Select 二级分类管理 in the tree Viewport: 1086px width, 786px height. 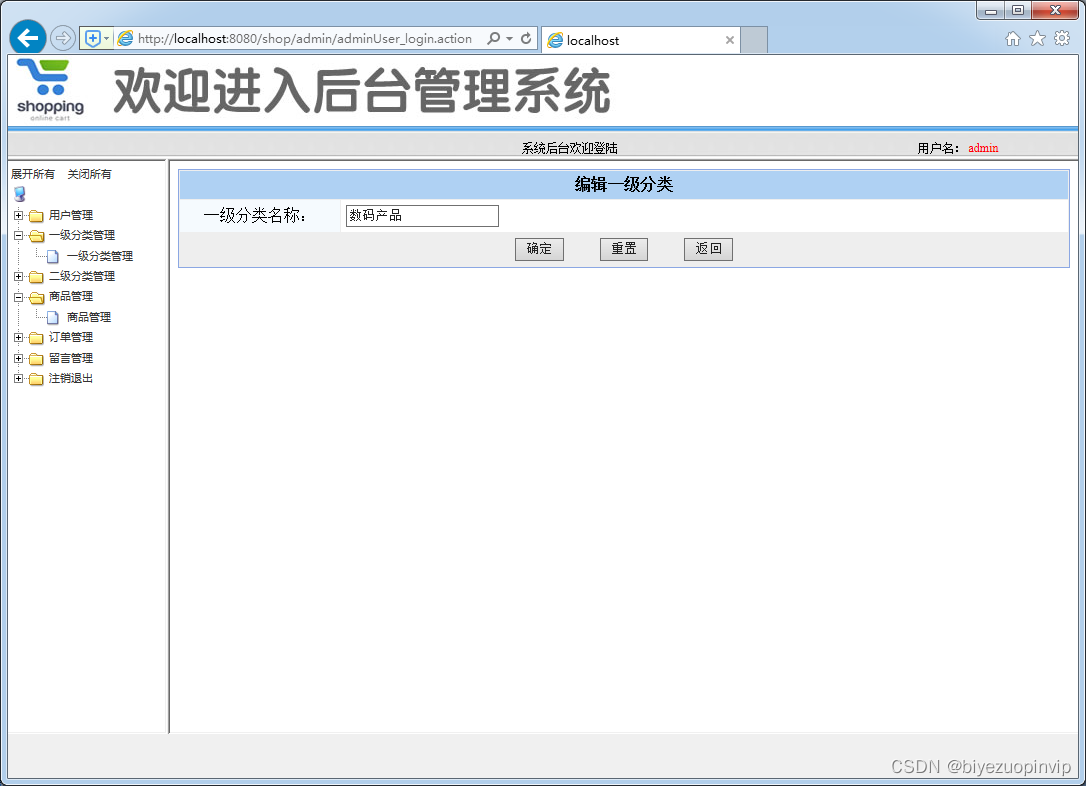click(x=82, y=276)
